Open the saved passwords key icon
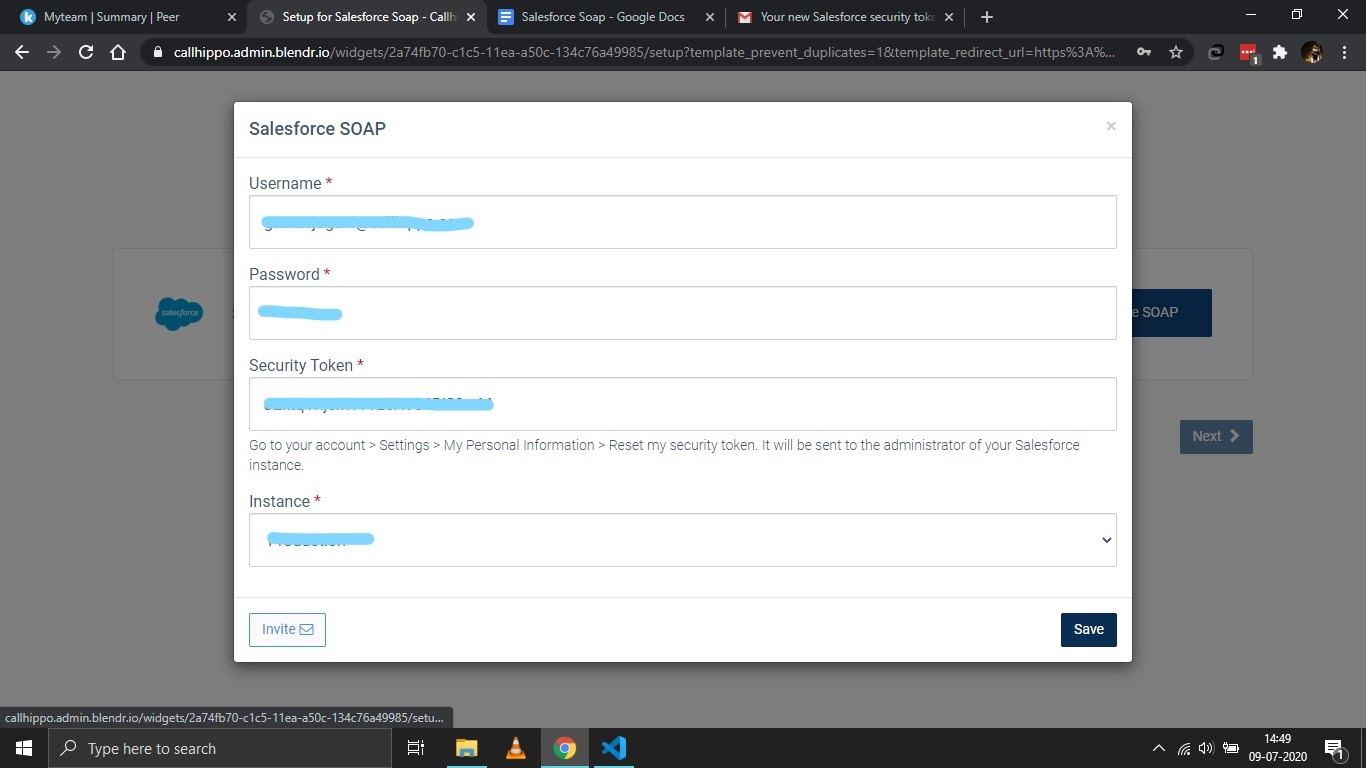 (1144, 52)
